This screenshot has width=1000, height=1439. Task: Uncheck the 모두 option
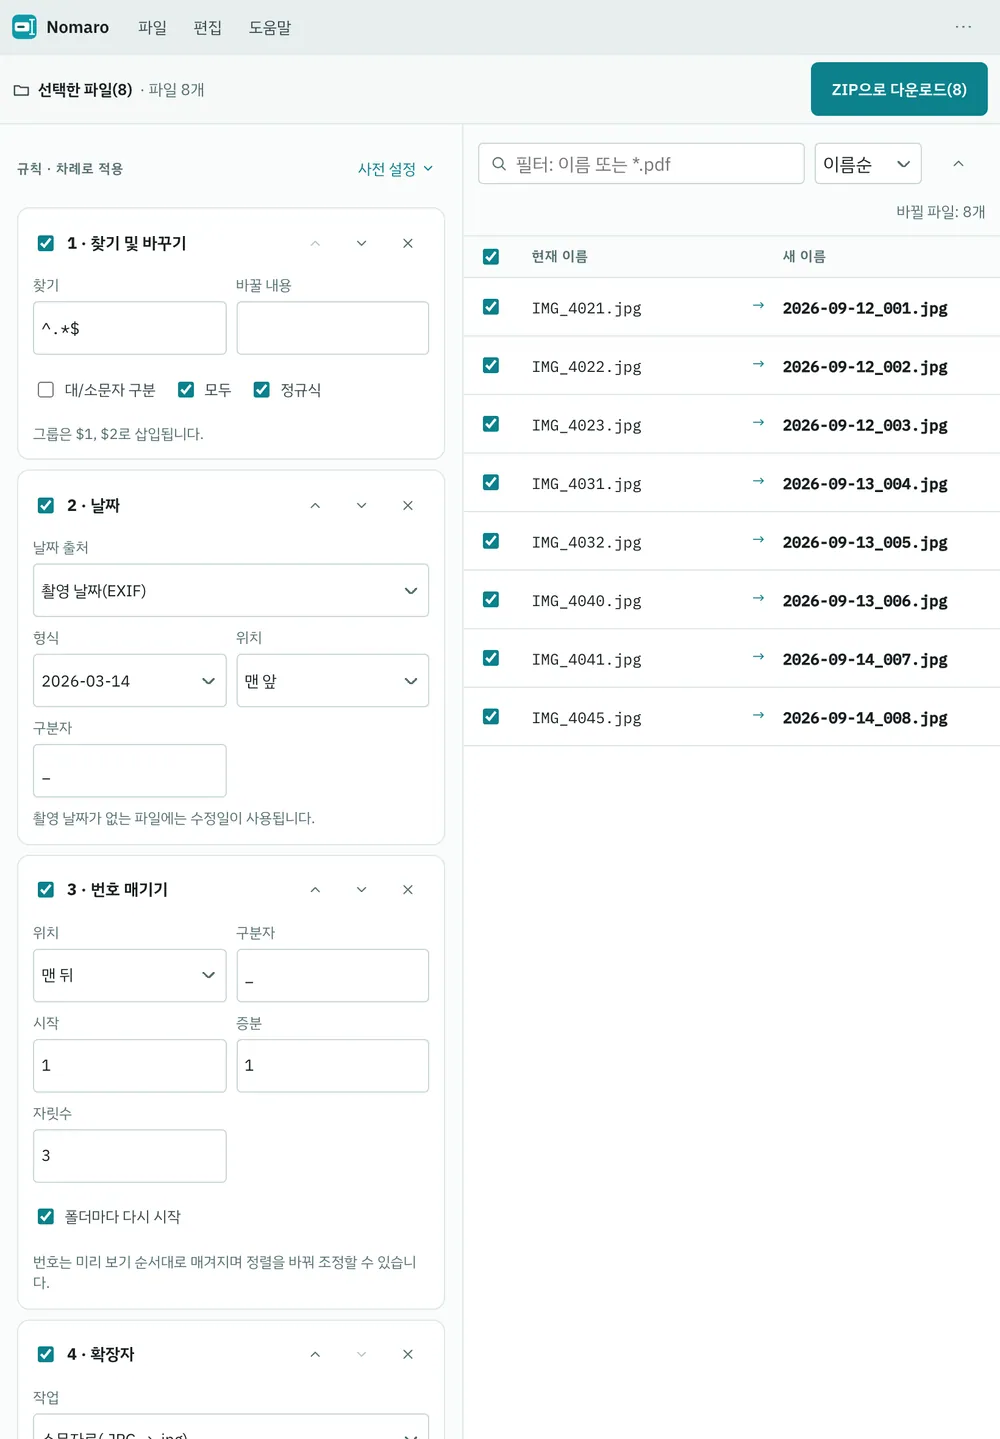click(x=186, y=390)
